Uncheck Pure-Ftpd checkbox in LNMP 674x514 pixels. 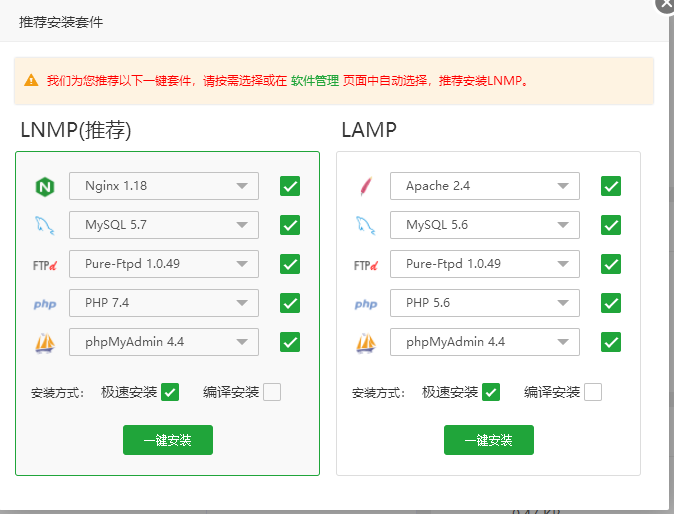coord(290,264)
